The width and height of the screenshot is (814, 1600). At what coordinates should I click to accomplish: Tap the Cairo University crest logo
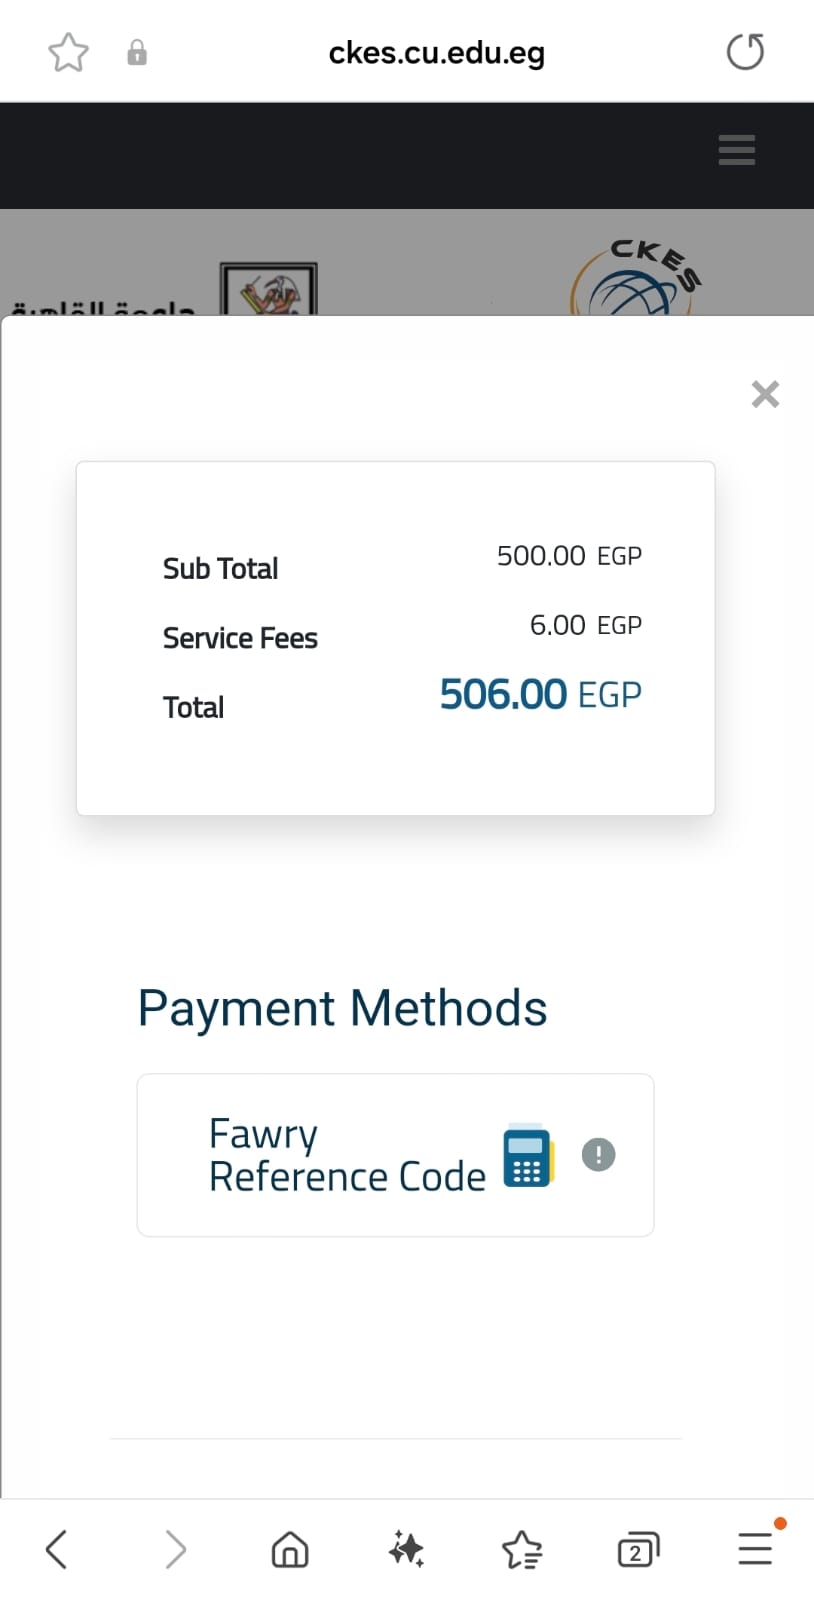coord(268,289)
